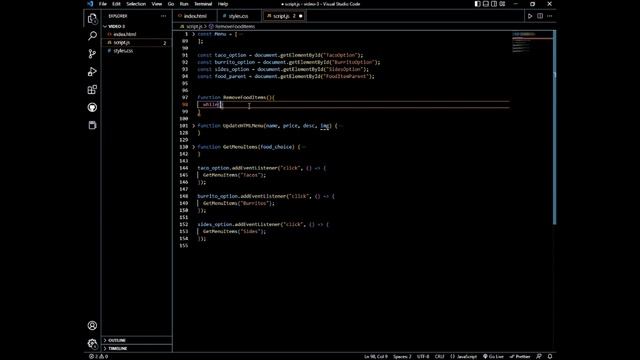Click the minimap code overview
The height and width of the screenshot is (360, 640).
tap(532, 43)
